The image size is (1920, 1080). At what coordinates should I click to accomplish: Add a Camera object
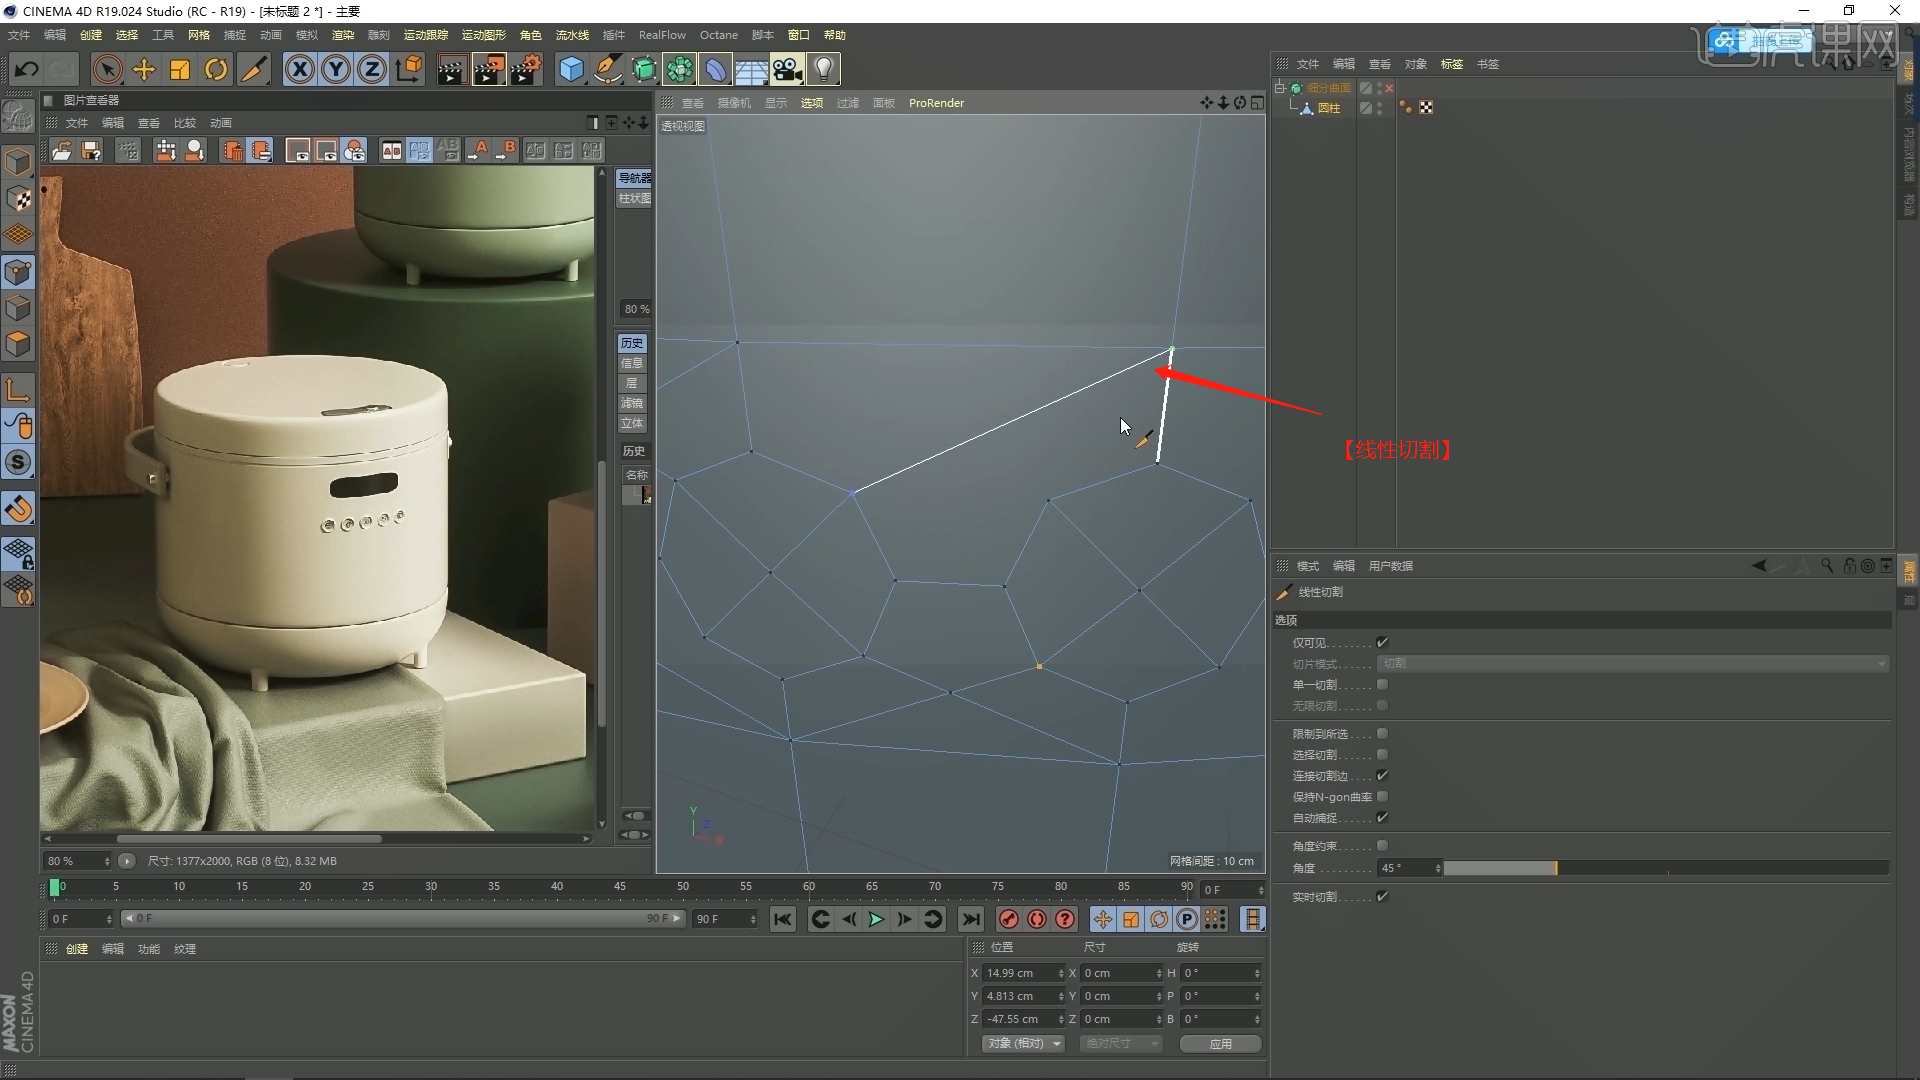click(x=787, y=69)
